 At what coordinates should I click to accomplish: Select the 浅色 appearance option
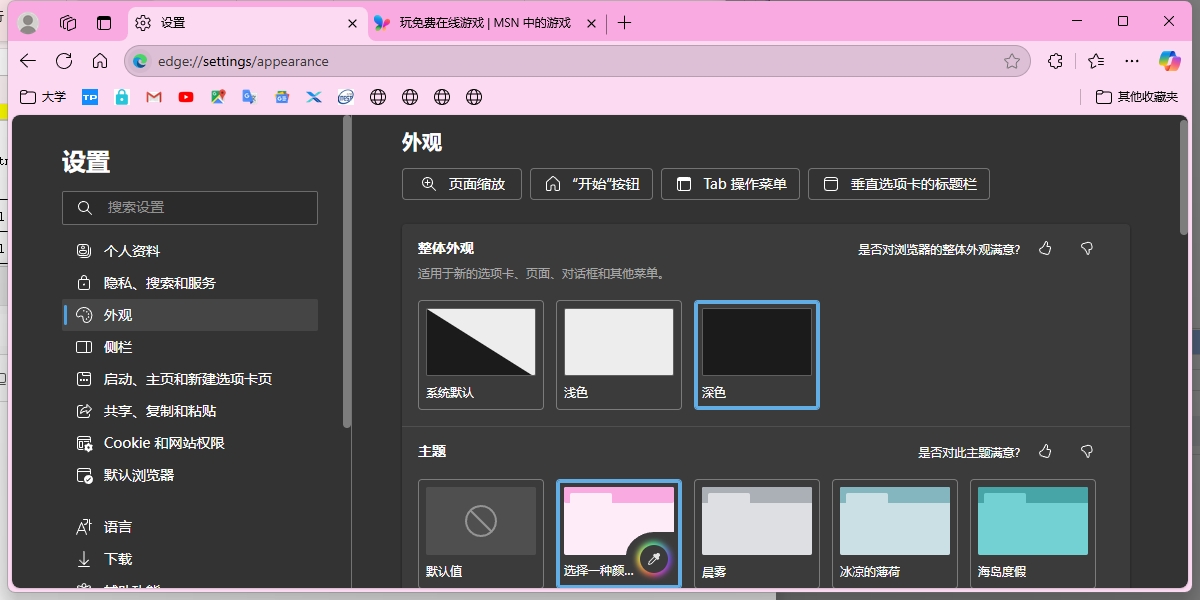618,341
